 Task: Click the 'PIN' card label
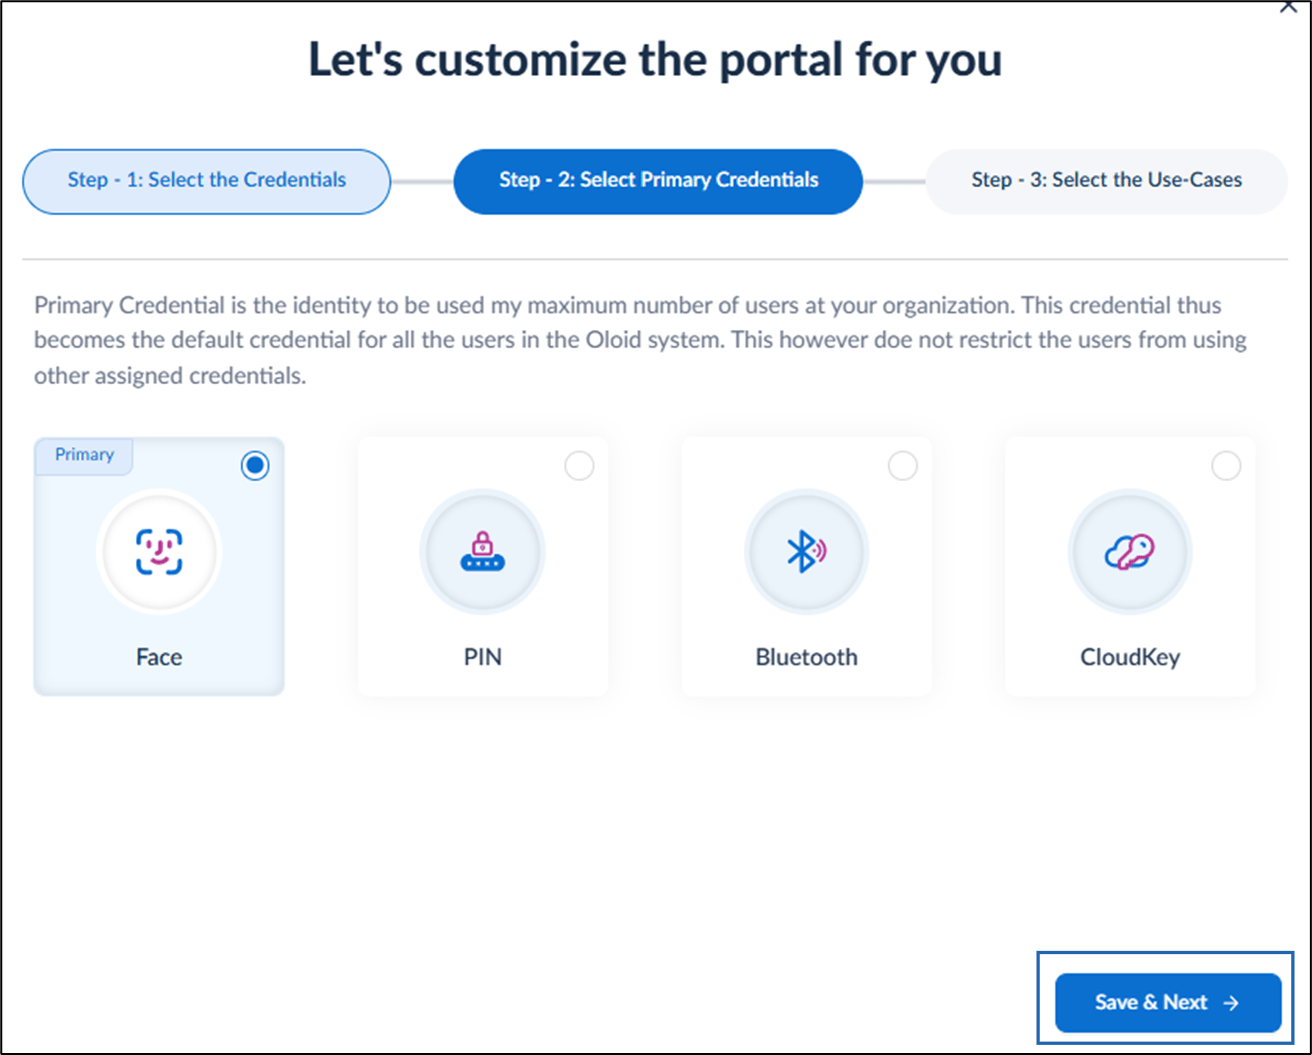pos(482,657)
